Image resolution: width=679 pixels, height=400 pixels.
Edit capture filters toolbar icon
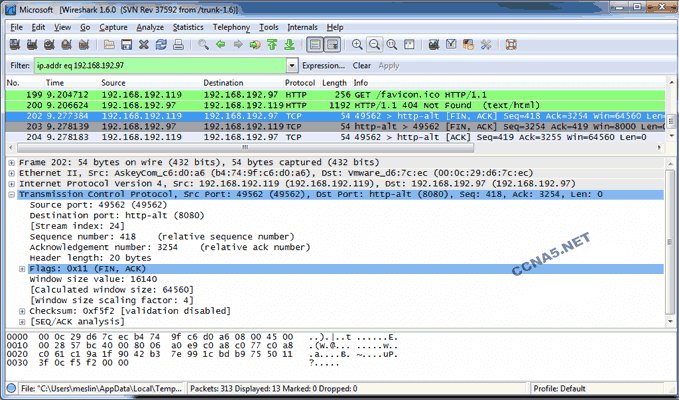click(434, 45)
